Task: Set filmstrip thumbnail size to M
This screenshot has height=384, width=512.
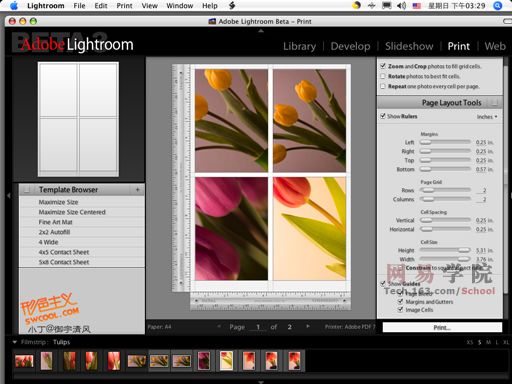Action: click(x=488, y=342)
